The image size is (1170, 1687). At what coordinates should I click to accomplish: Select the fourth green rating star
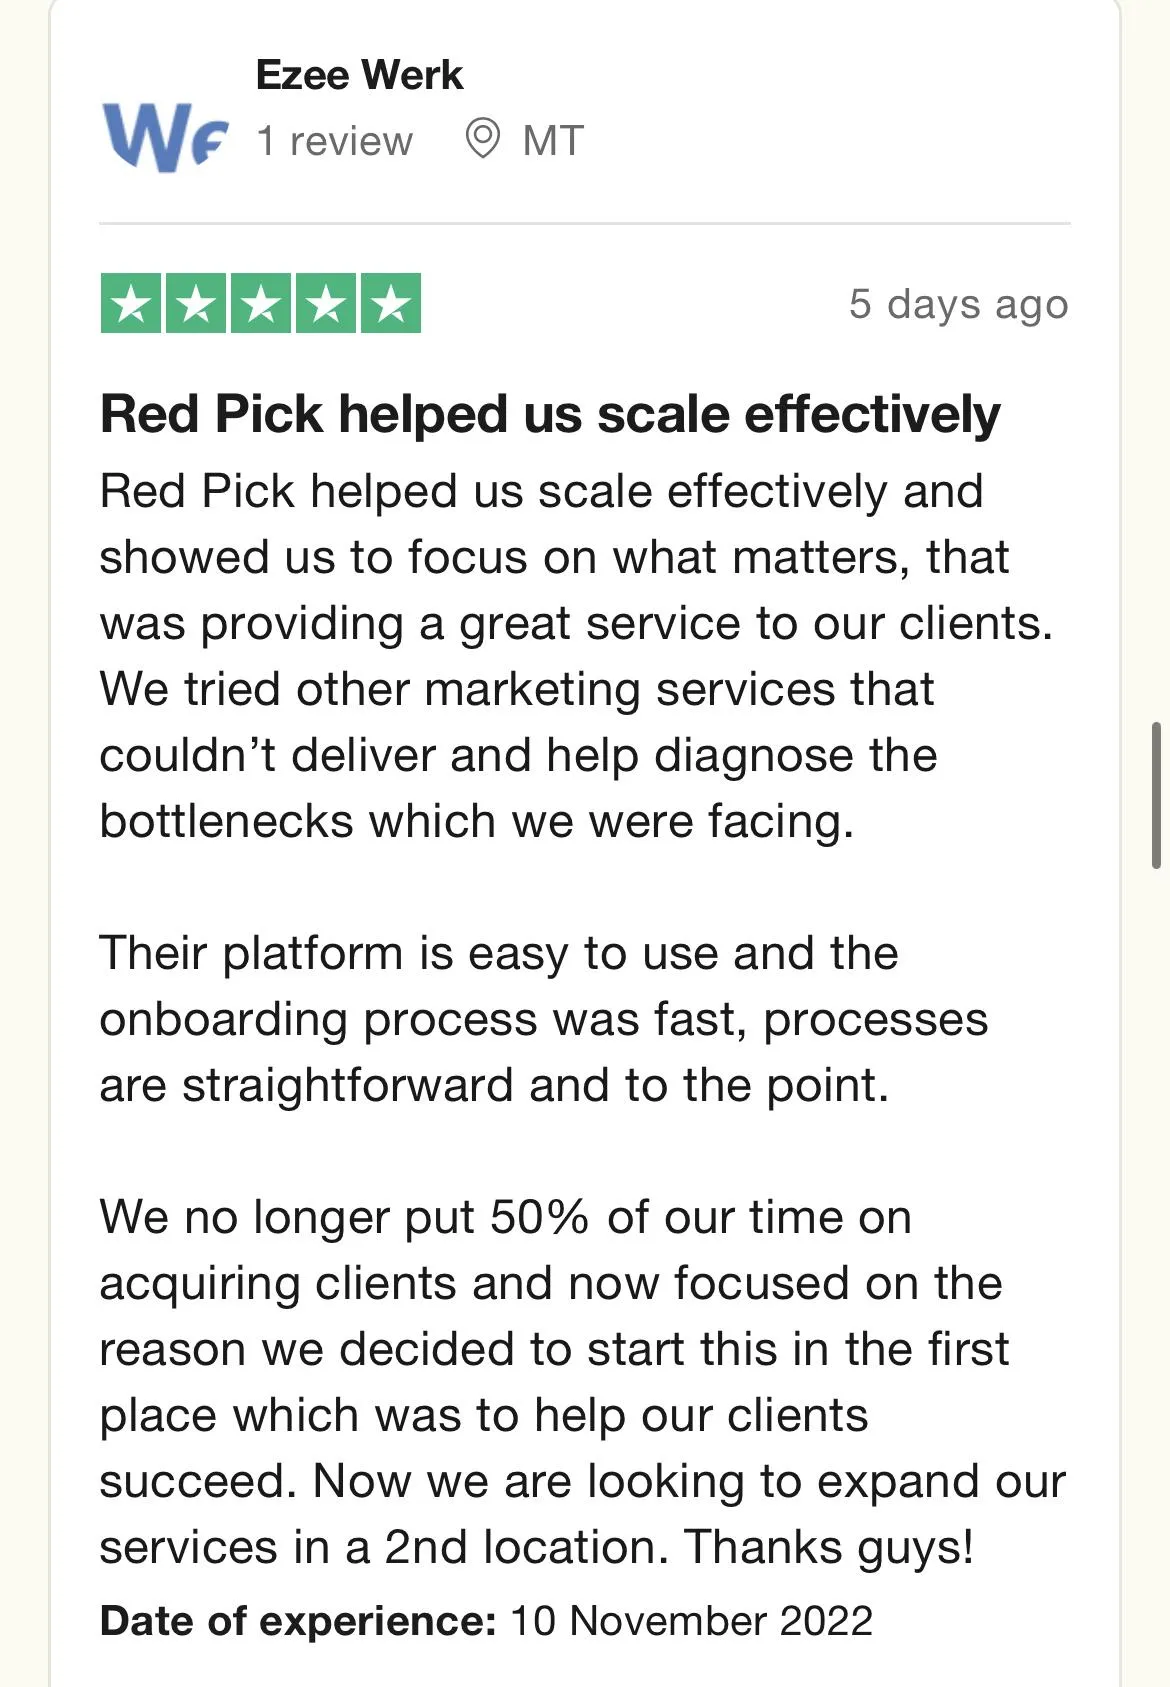[x=326, y=303]
